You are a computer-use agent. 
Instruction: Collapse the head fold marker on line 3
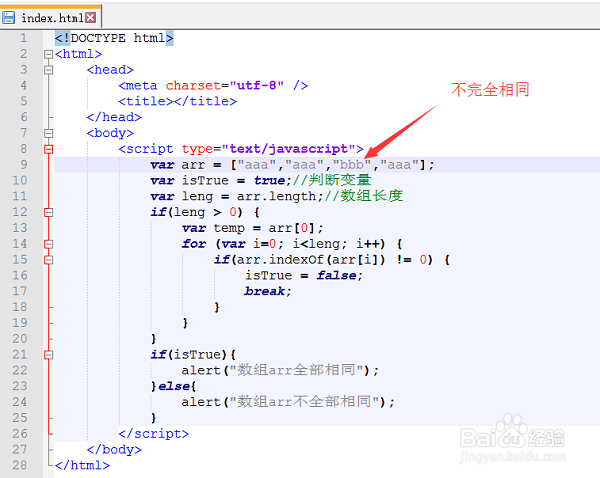point(48,70)
